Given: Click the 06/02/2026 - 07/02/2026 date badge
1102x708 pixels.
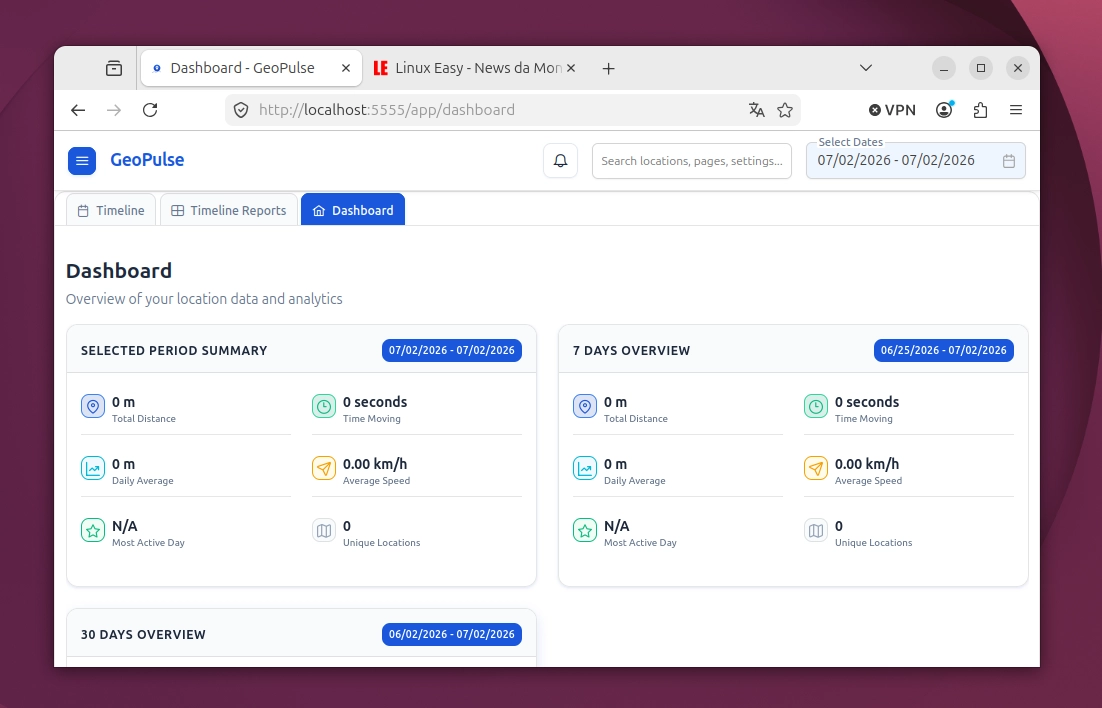Looking at the screenshot, I should point(452,634).
